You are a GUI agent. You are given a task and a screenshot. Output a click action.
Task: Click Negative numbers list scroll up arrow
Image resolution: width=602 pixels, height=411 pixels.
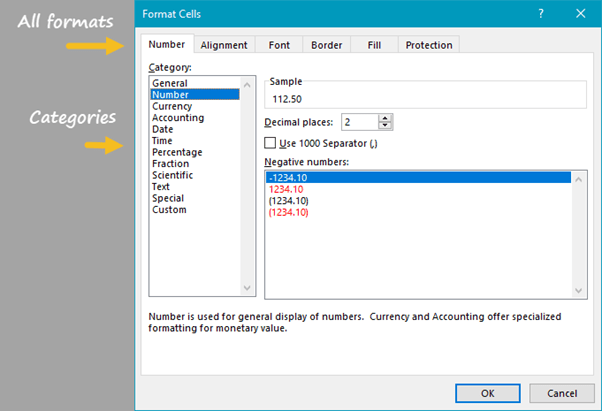(x=579, y=179)
